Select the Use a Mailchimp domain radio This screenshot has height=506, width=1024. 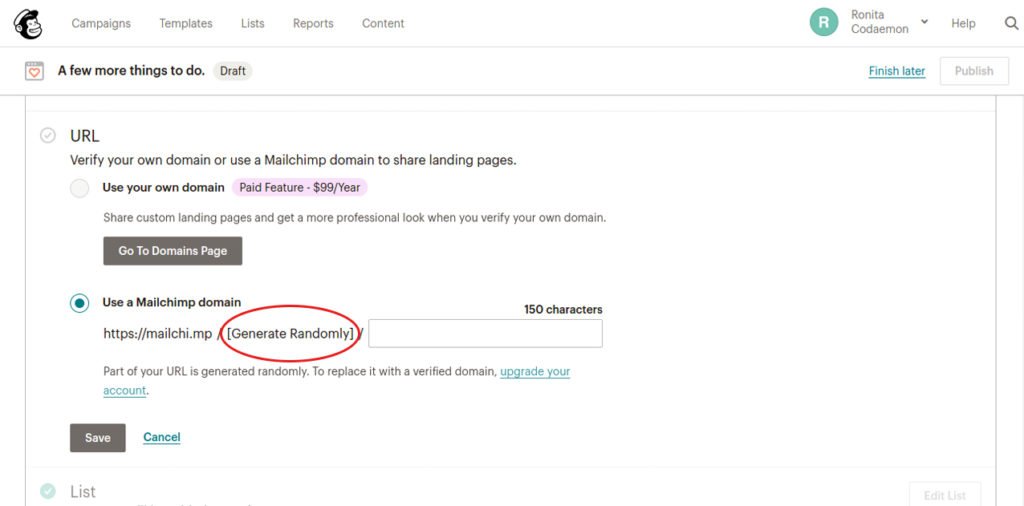80,304
